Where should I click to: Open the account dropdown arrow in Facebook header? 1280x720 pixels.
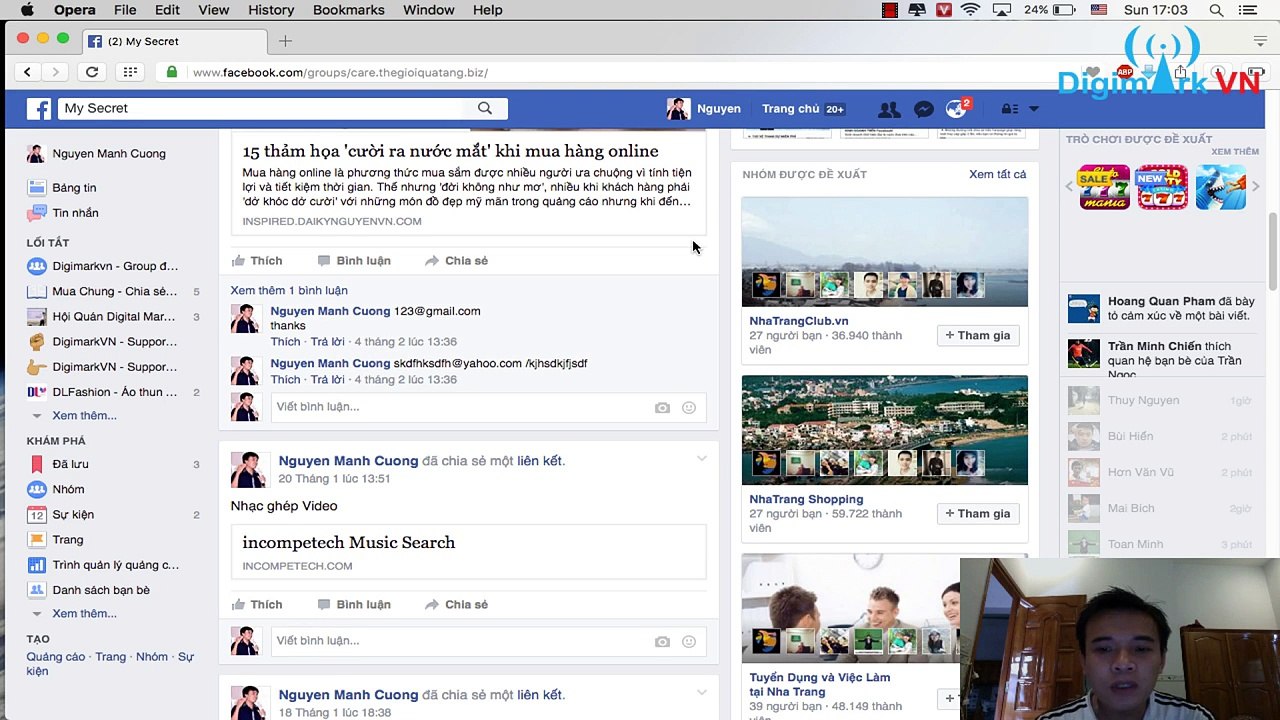pos(1034,109)
